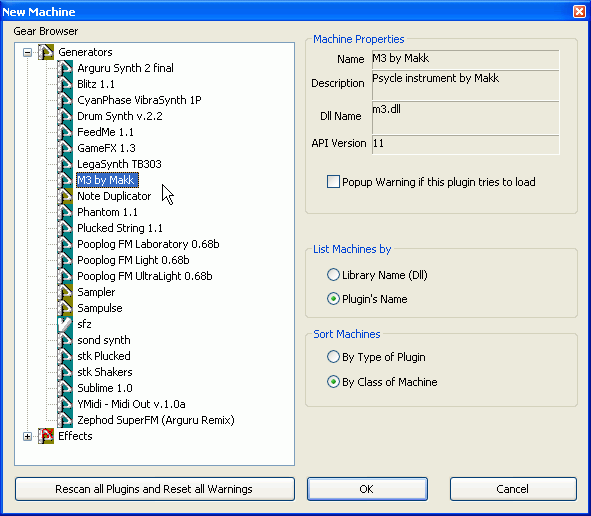Click the Generators folder icon
This screenshot has height=516, width=591.
[x=46, y=52]
